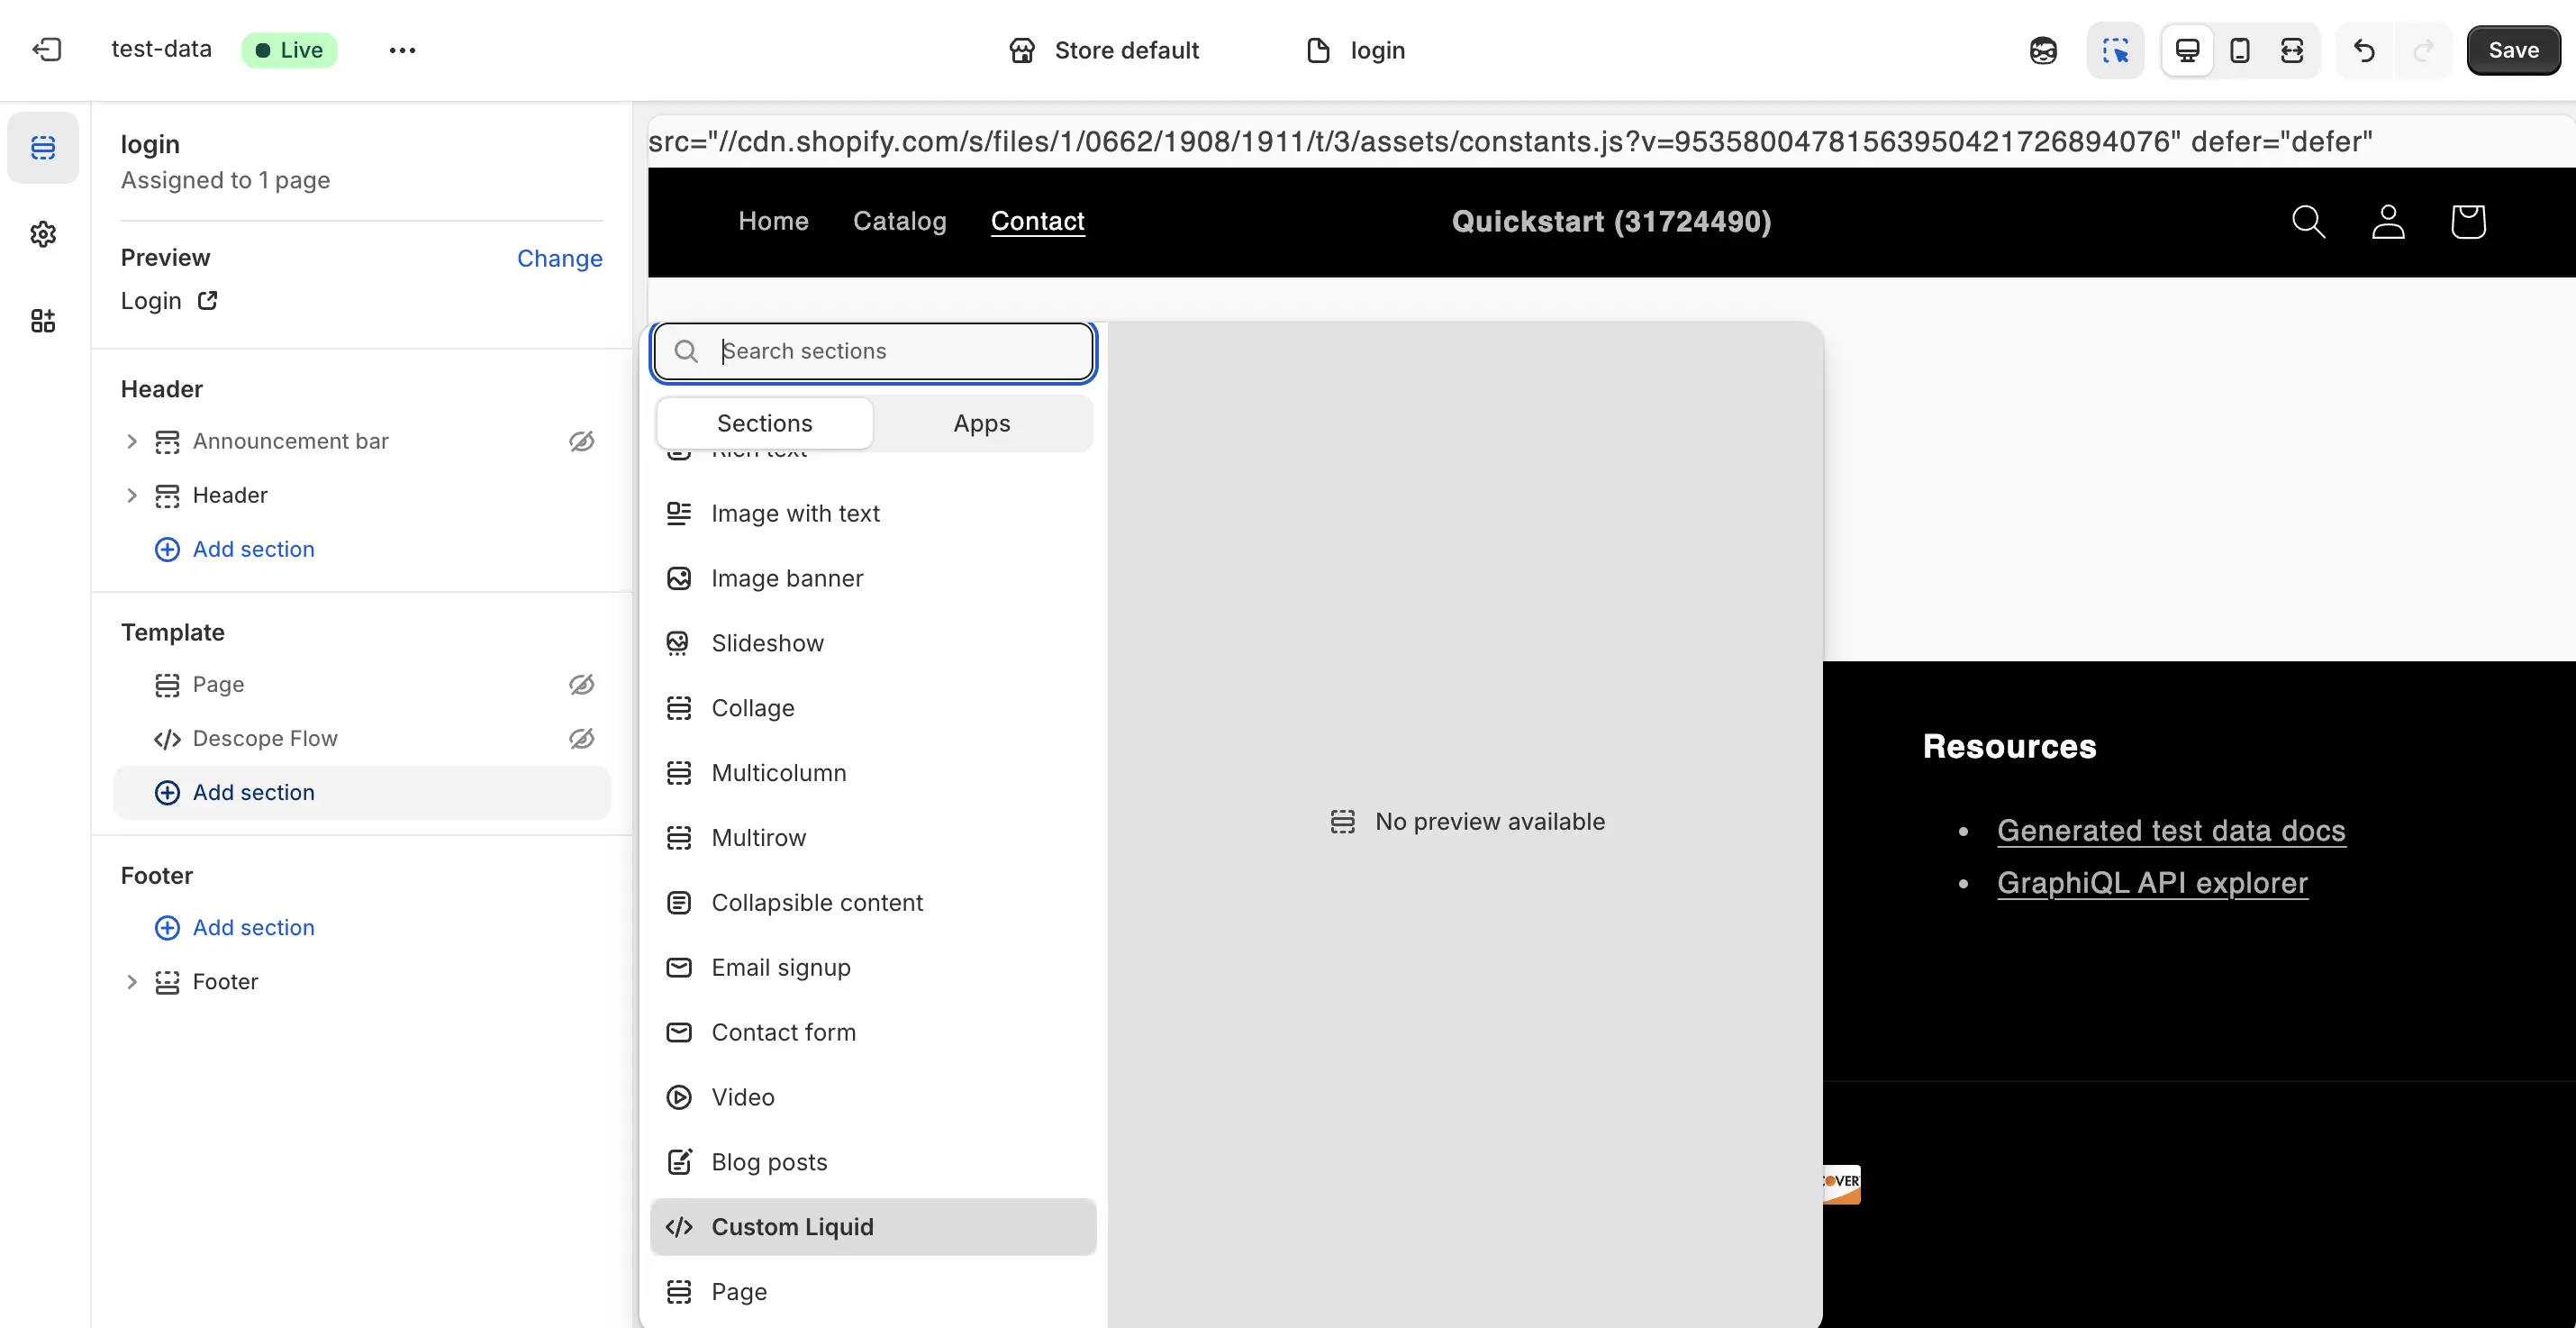Screen dimensions: 2576x1328
Task: Click Quickstart (31724490) store title
Action: (1611, 221)
